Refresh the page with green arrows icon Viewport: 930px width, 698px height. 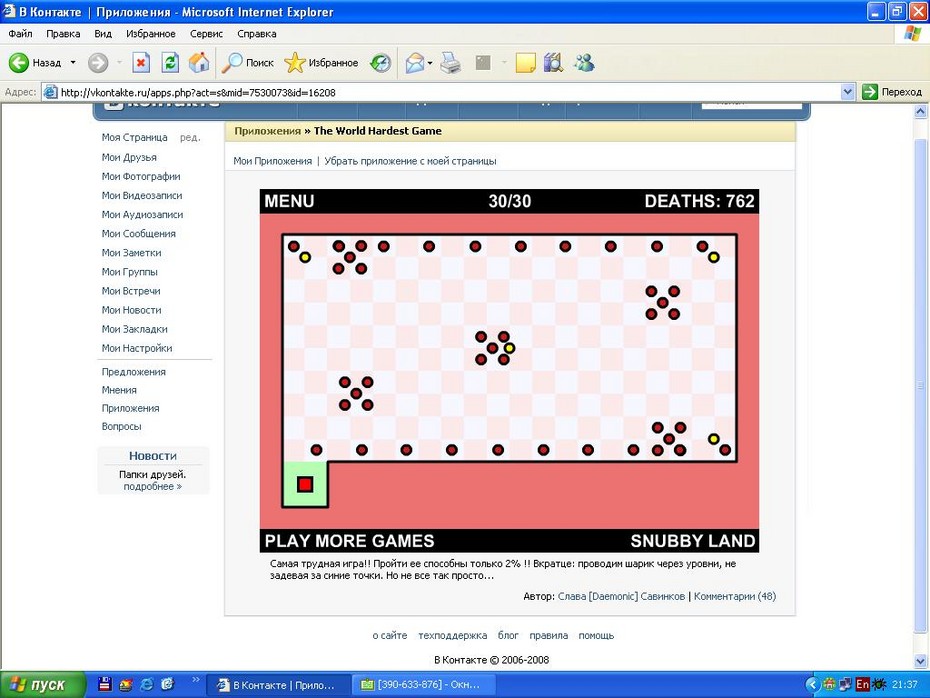170,62
